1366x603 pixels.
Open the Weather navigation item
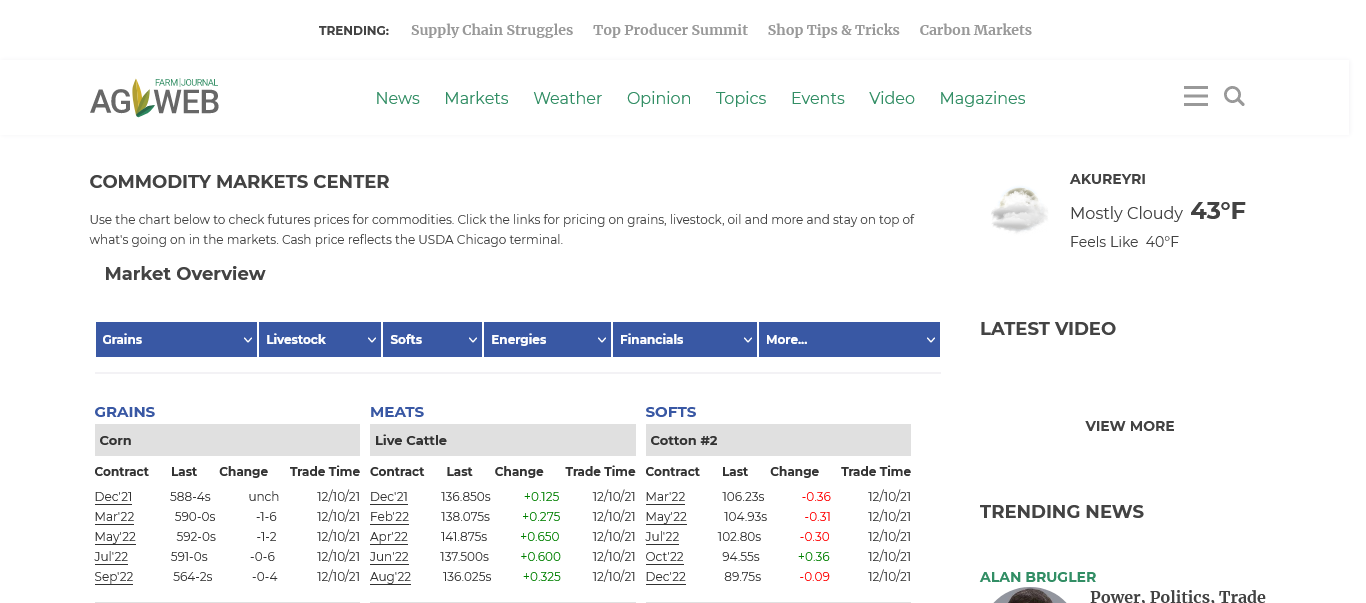pos(567,98)
